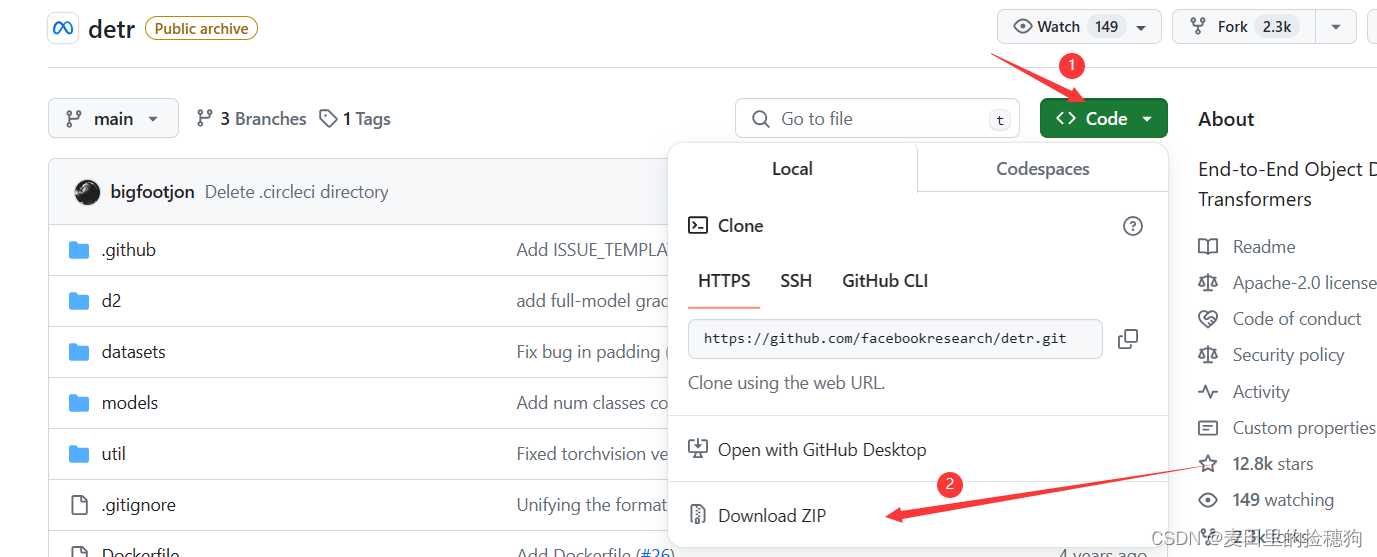The width and height of the screenshot is (1377, 557).
Task: Select the HTTPS clone tab
Action: 724,281
